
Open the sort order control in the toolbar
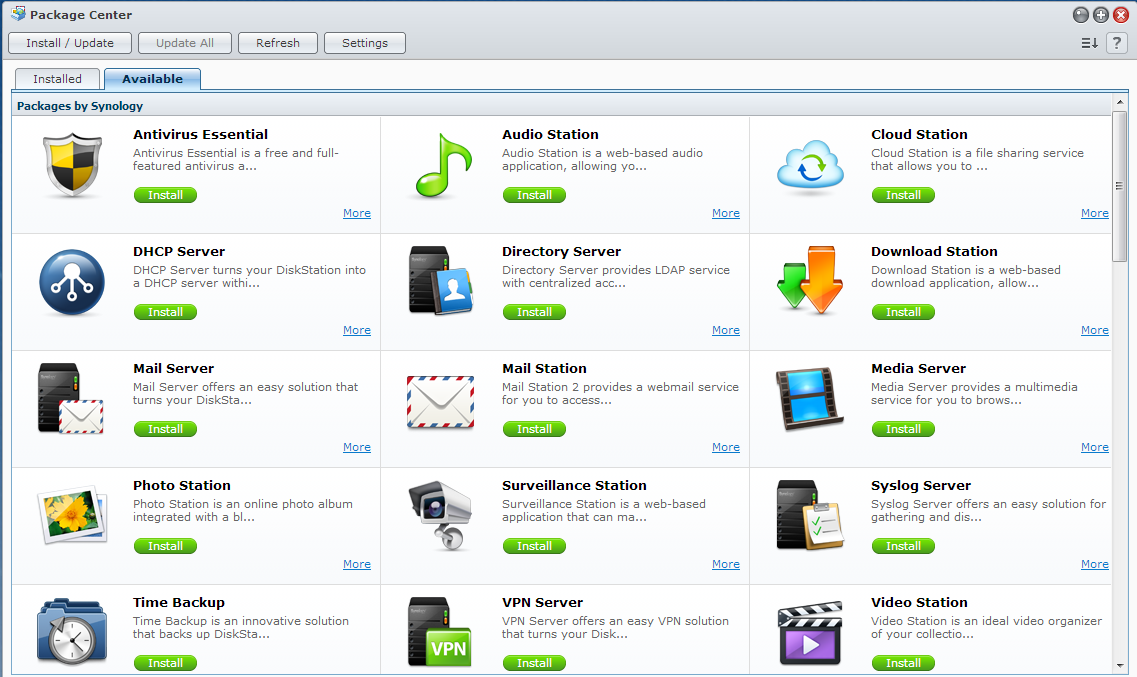pos(1089,43)
